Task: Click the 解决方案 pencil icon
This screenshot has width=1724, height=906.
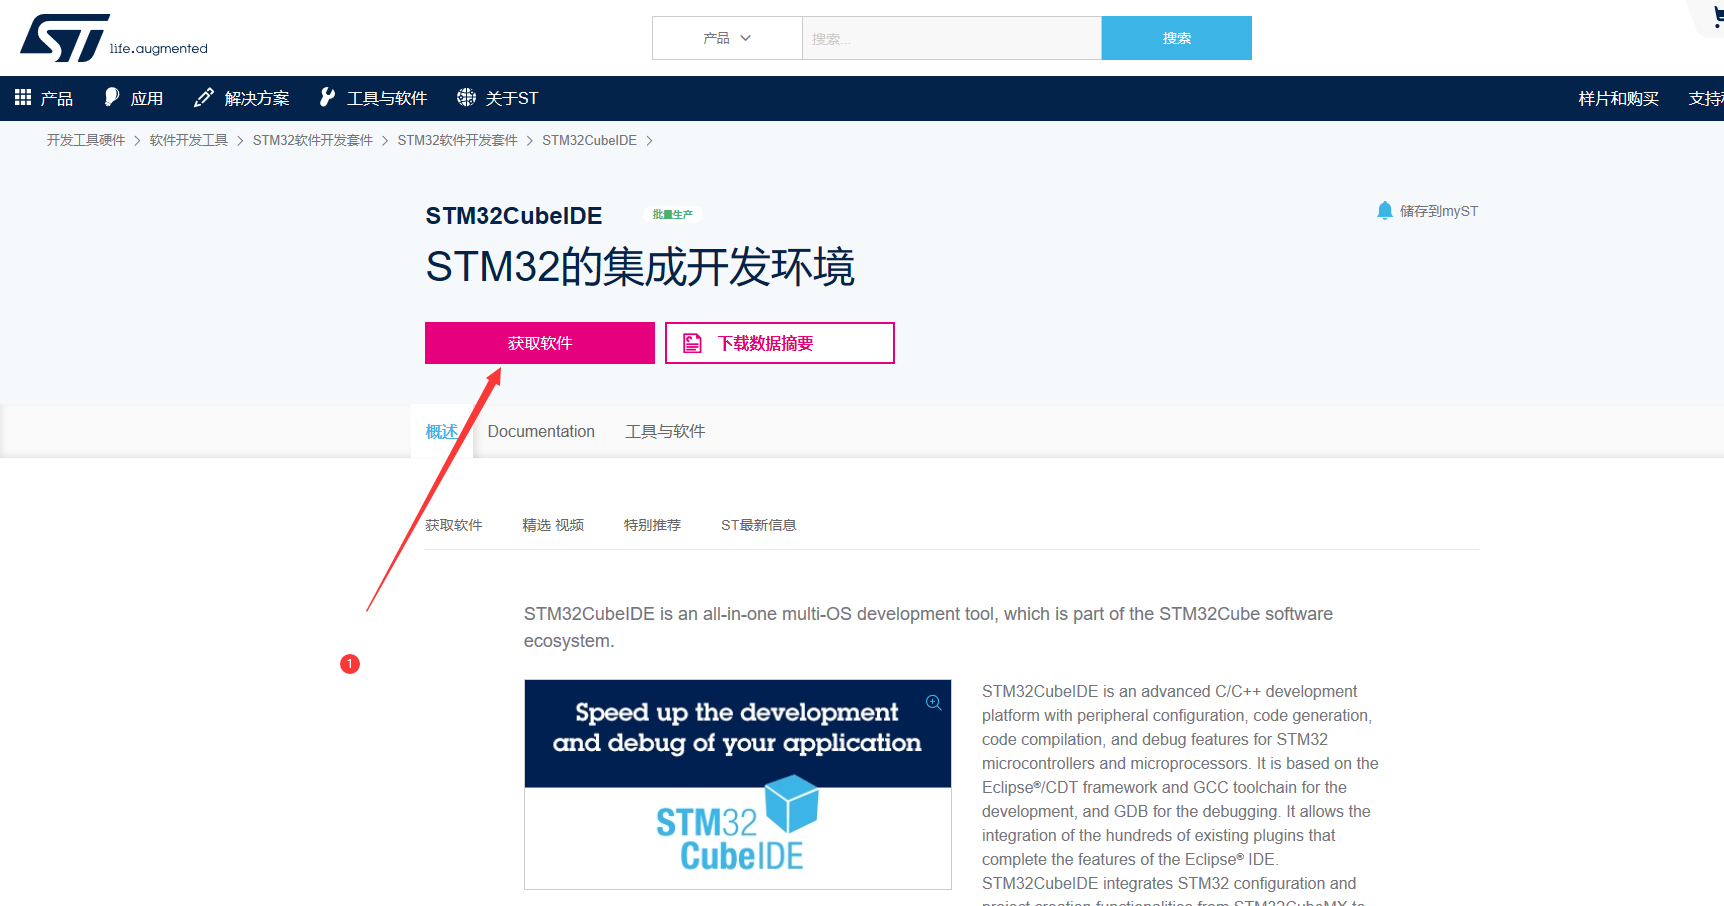Action: pyautogui.click(x=204, y=97)
